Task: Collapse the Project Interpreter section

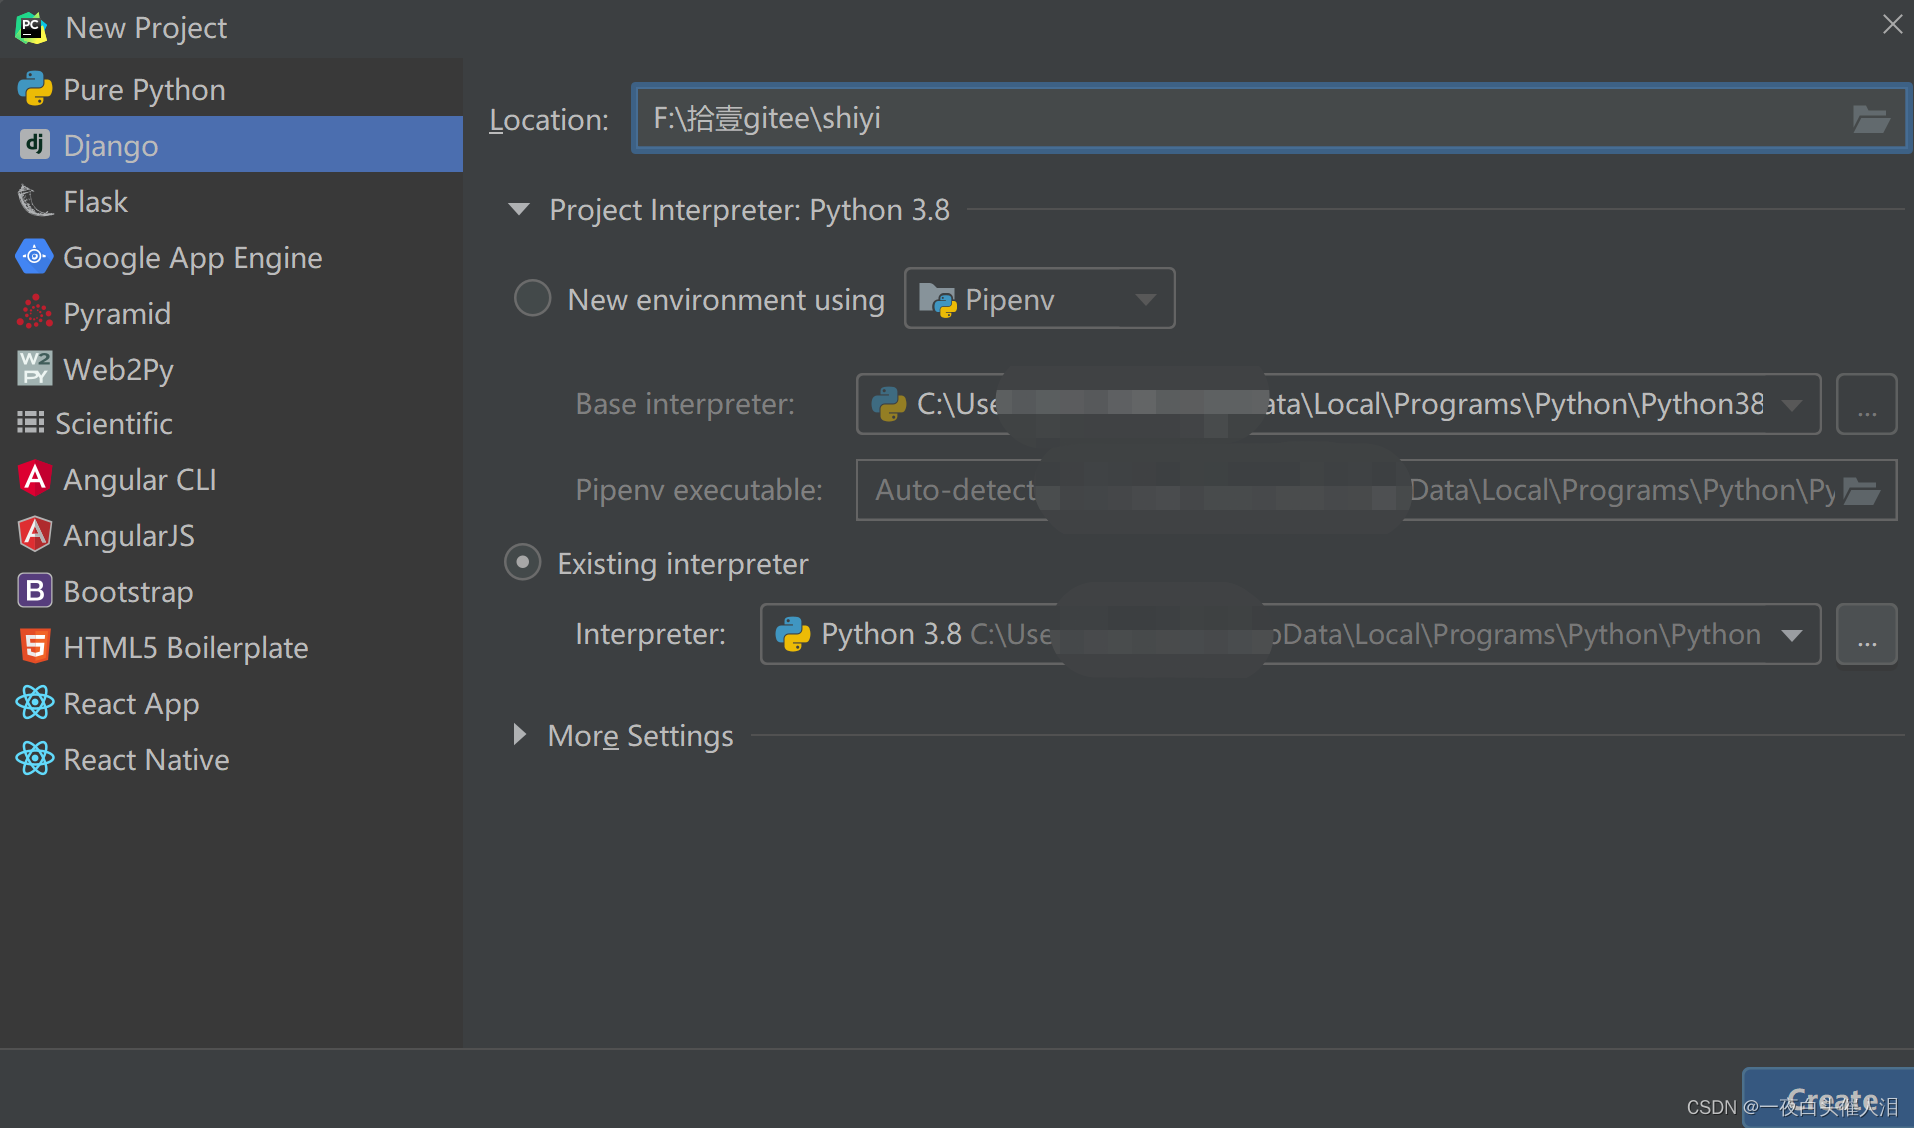Action: click(x=518, y=209)
